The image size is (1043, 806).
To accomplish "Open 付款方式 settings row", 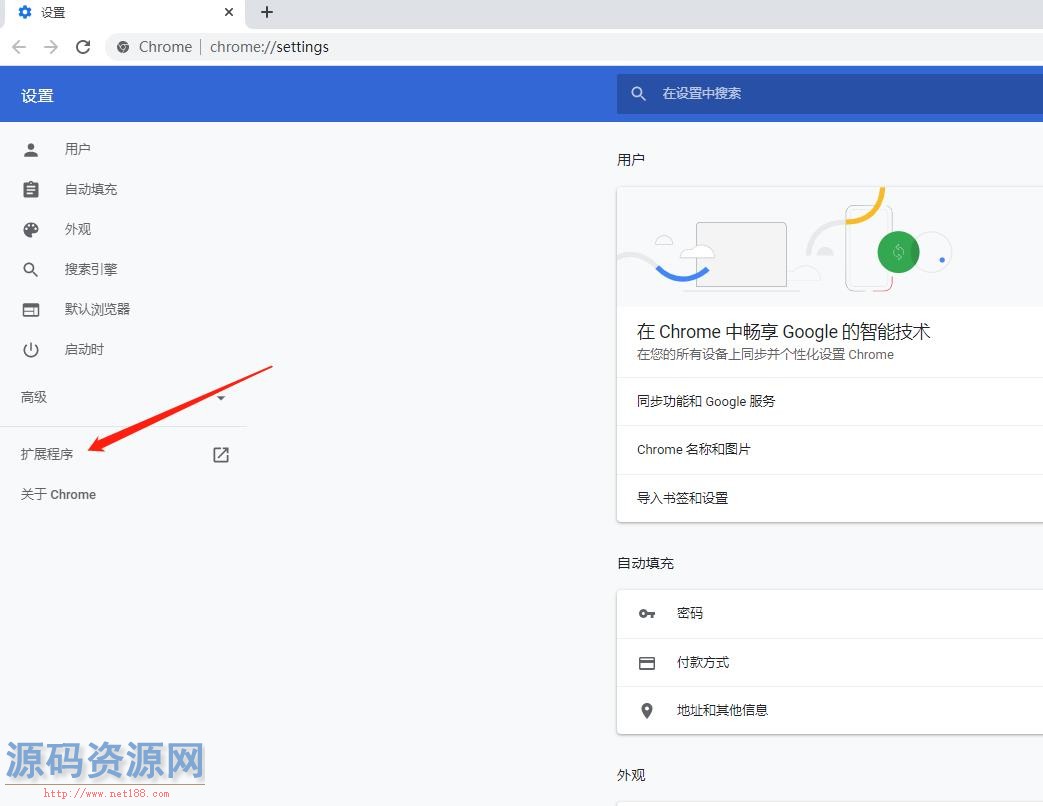I will click(x=830, y=662).
